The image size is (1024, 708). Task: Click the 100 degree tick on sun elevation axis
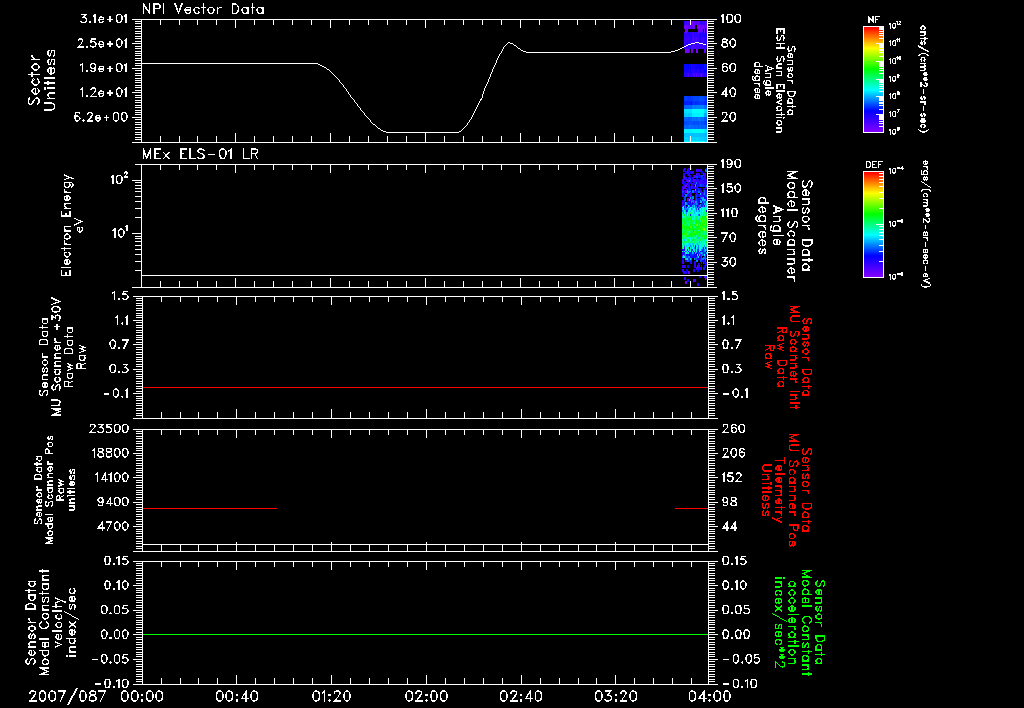tap(731, 19)
